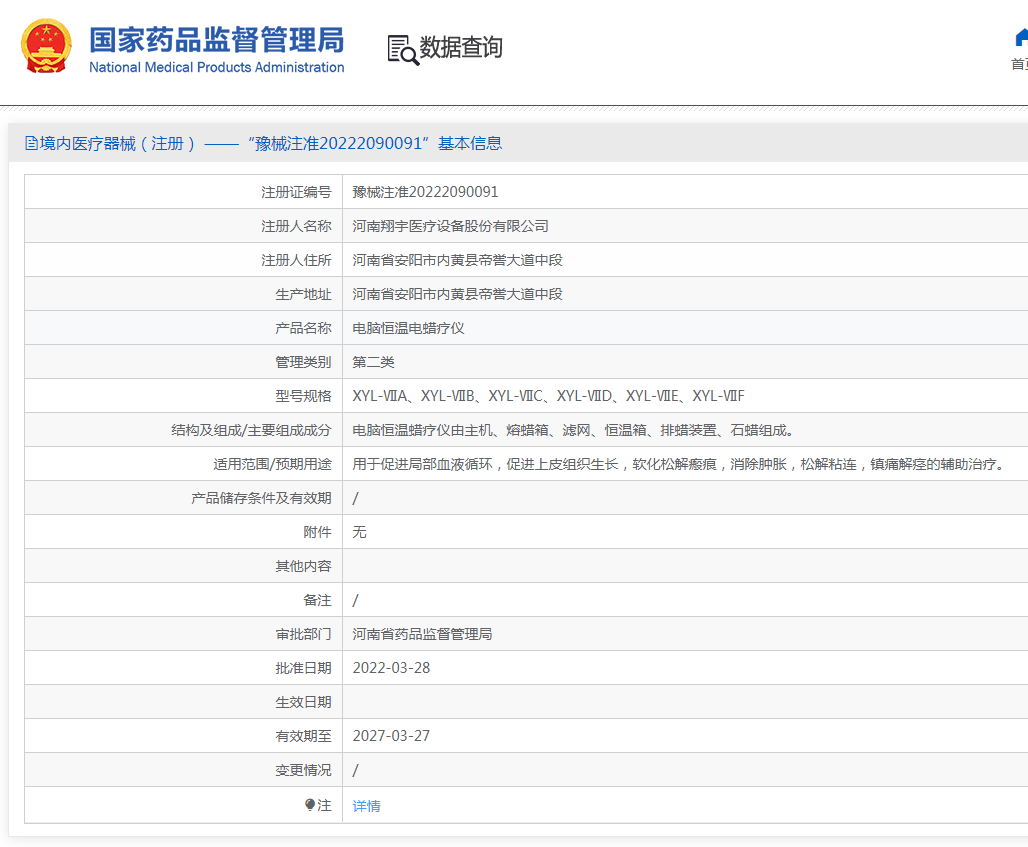1028x847 pixels.
Task: Click the 型号规格 label
Action: [x=304, y=396]
